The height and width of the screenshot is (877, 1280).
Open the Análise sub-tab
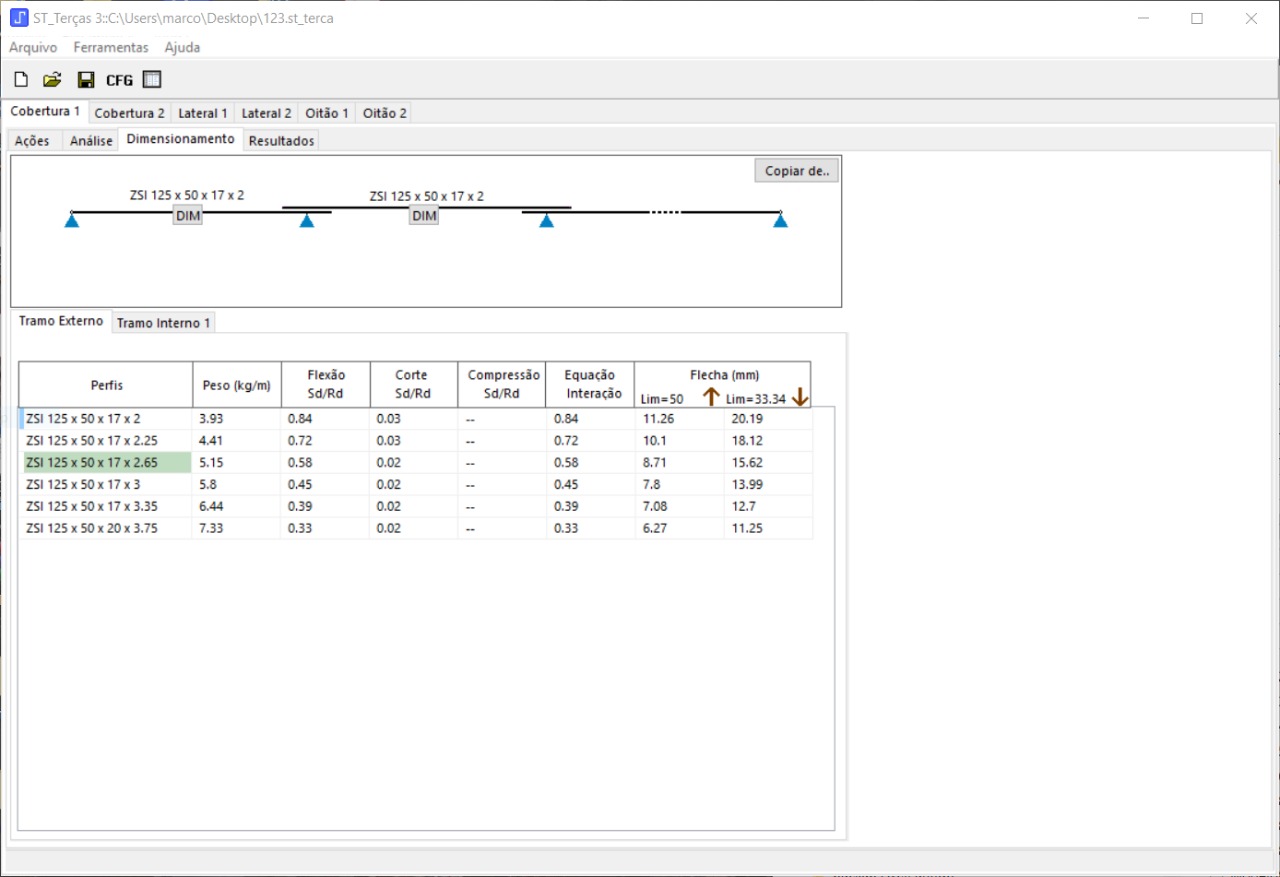click(x=91, y=141)
